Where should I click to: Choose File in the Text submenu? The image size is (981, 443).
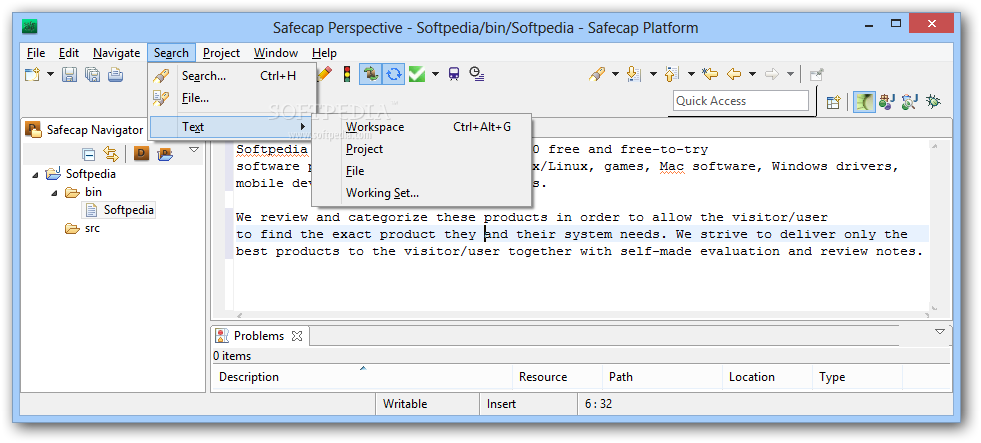(x=422, y=171)
